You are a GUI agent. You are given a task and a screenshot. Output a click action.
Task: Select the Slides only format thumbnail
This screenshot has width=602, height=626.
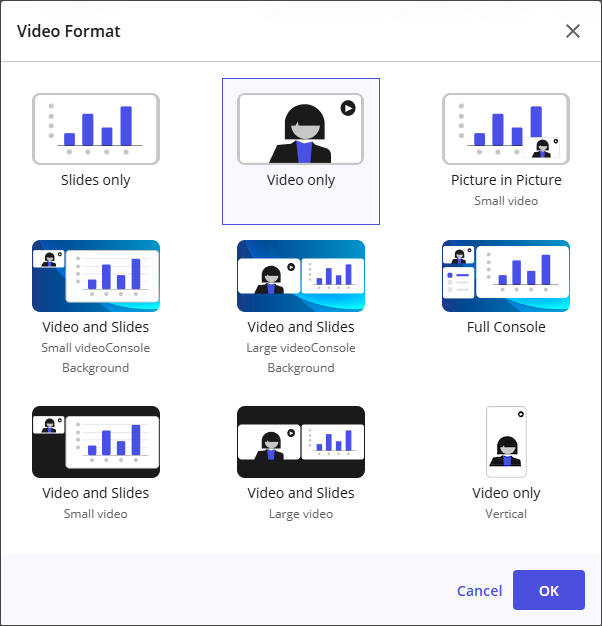(96, 129)
